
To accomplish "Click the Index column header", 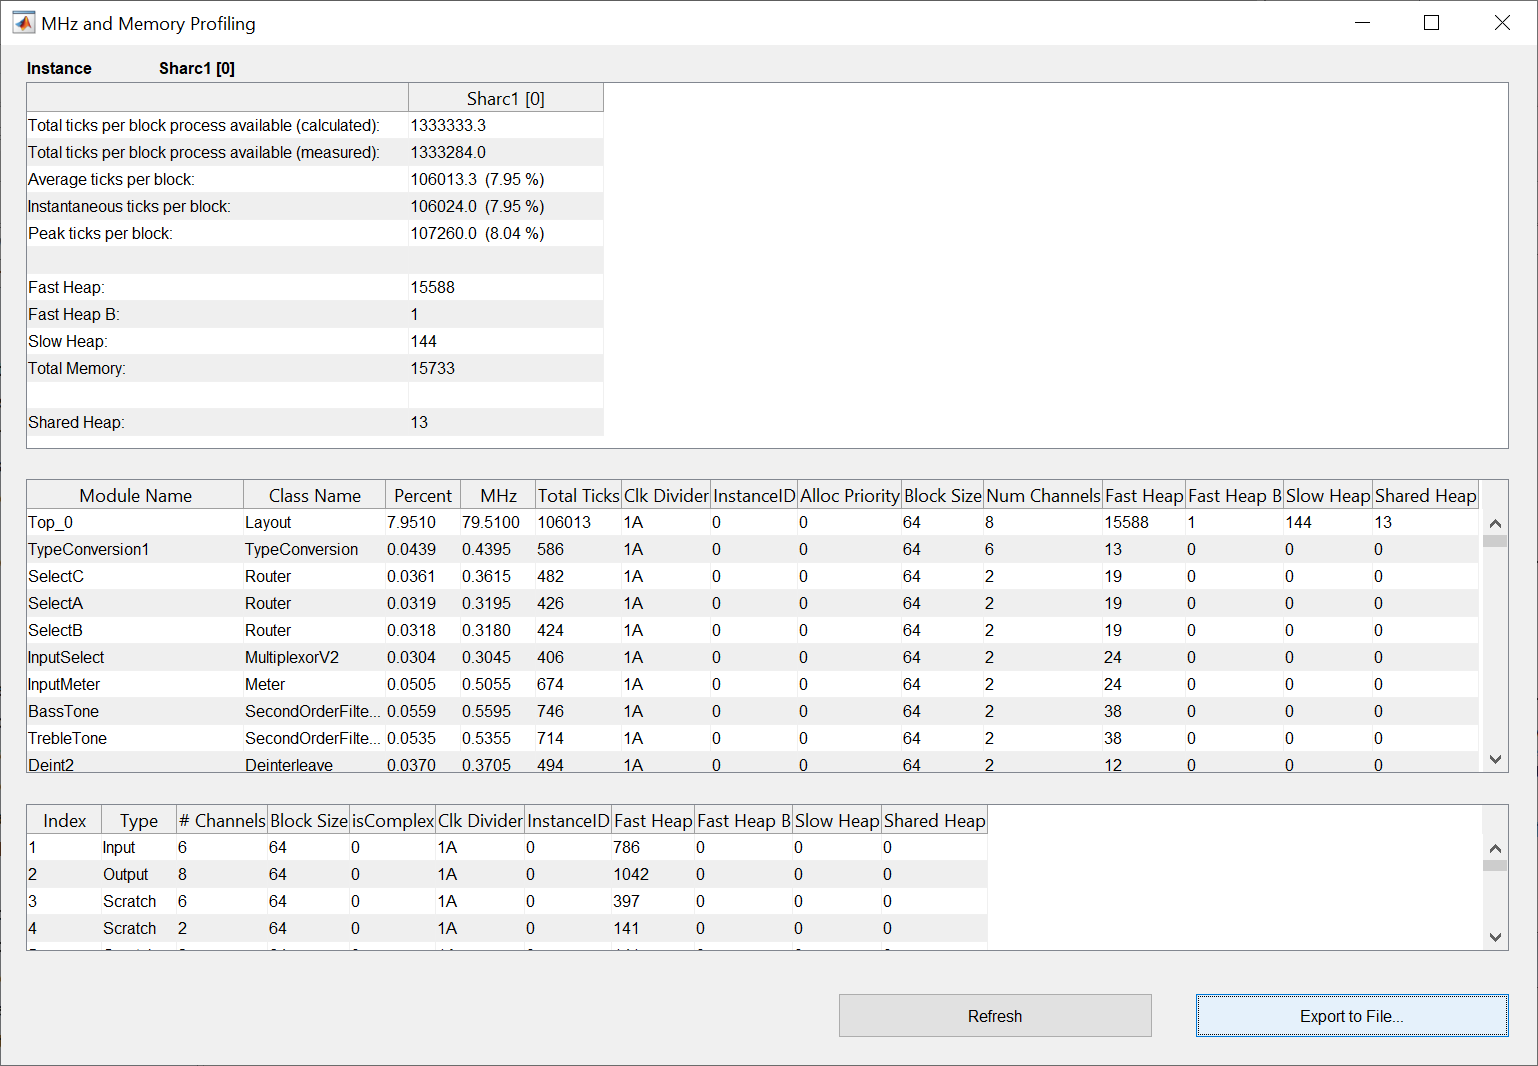I will click(64, 820).
